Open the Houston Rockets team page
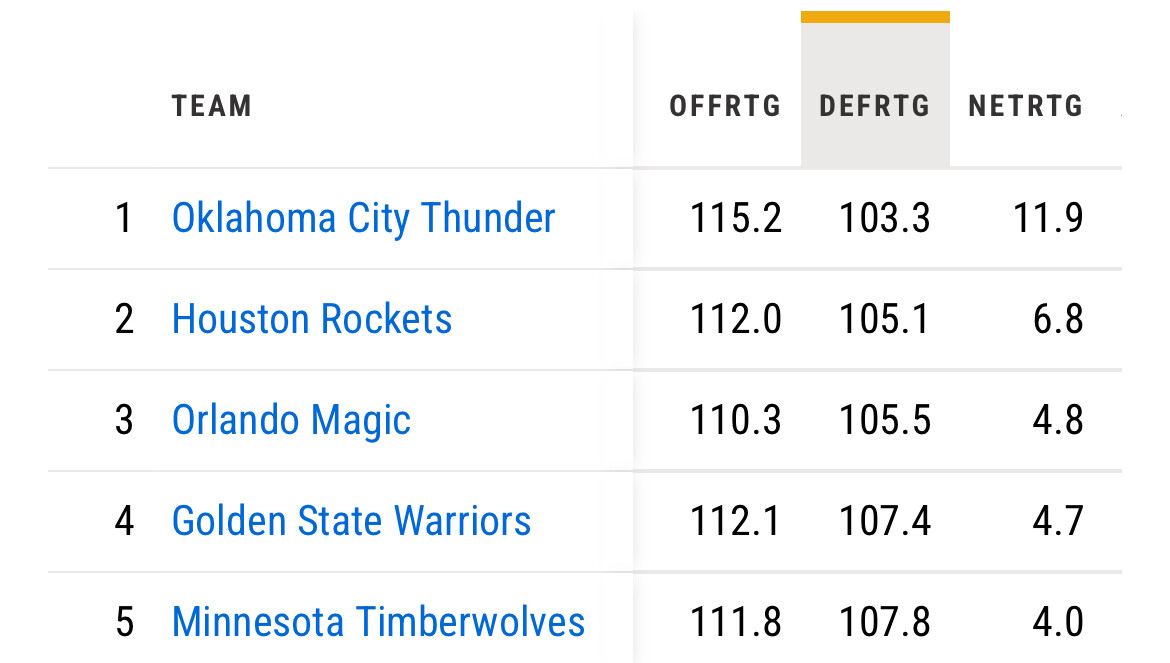Image resolution: width=1170 pixels, height=663 pixels. (312, 319)
